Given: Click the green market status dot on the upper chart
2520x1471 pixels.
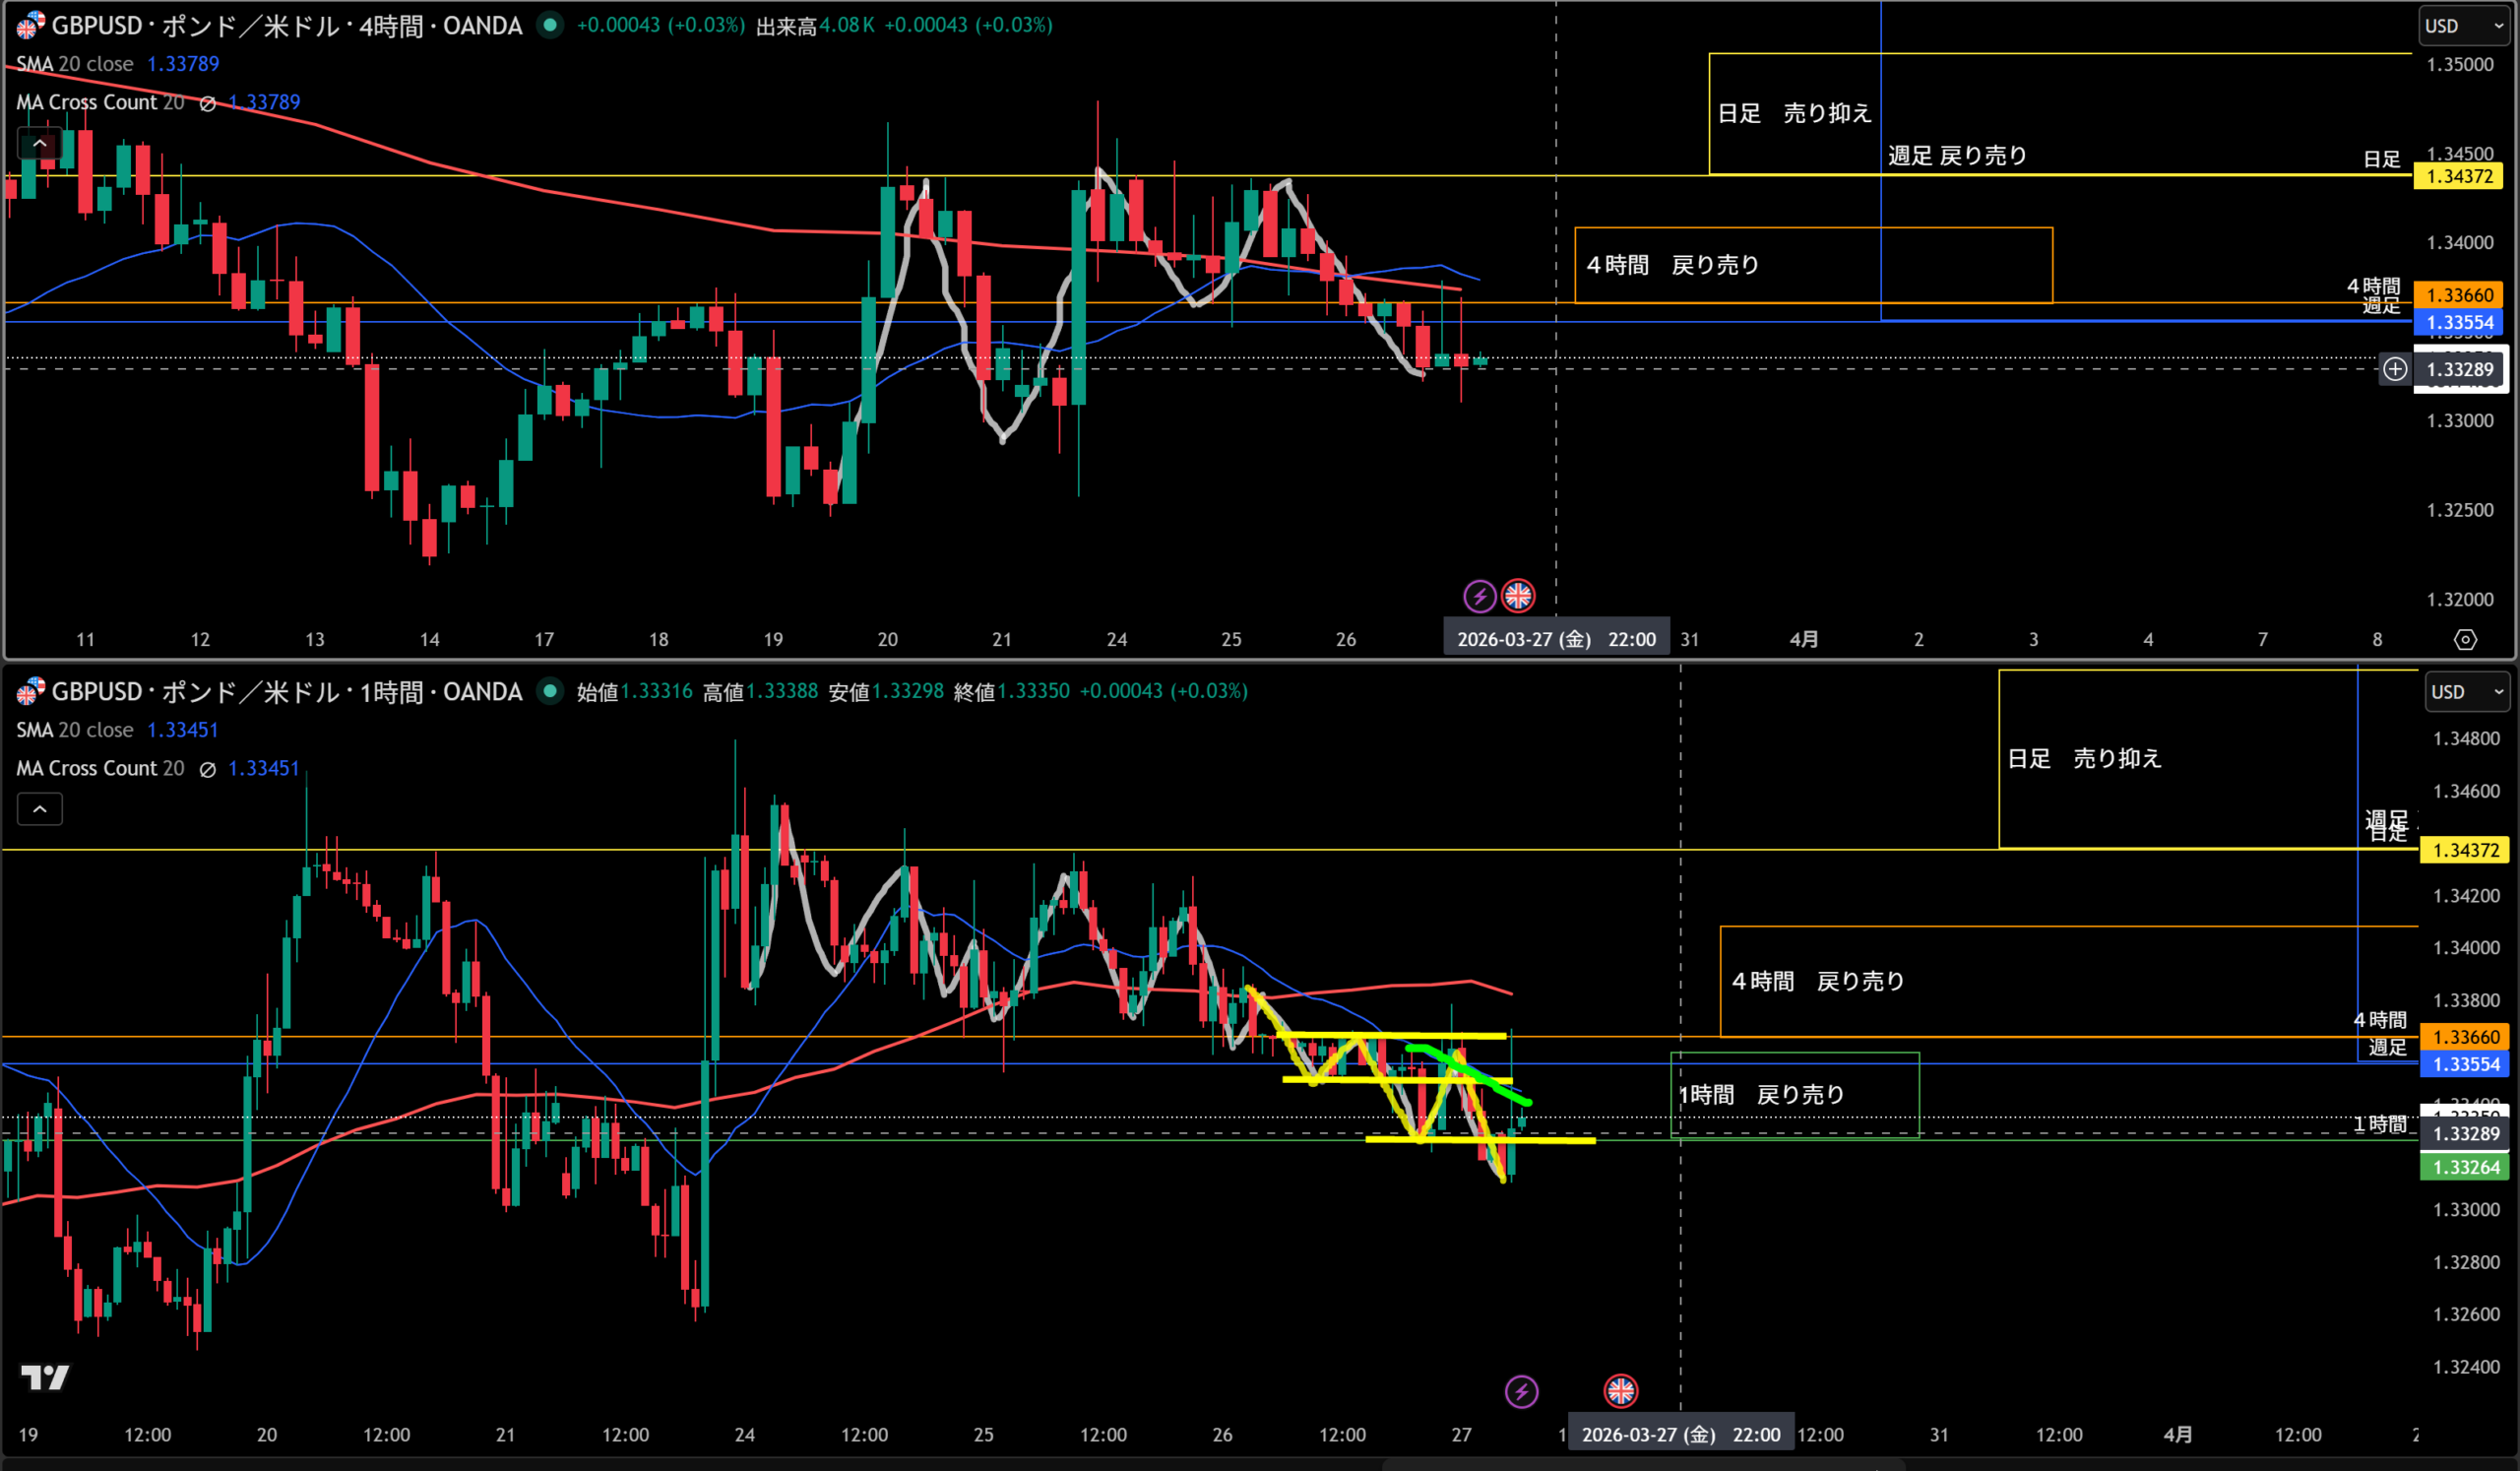Looking at the screenshot, I should (549, 25).
